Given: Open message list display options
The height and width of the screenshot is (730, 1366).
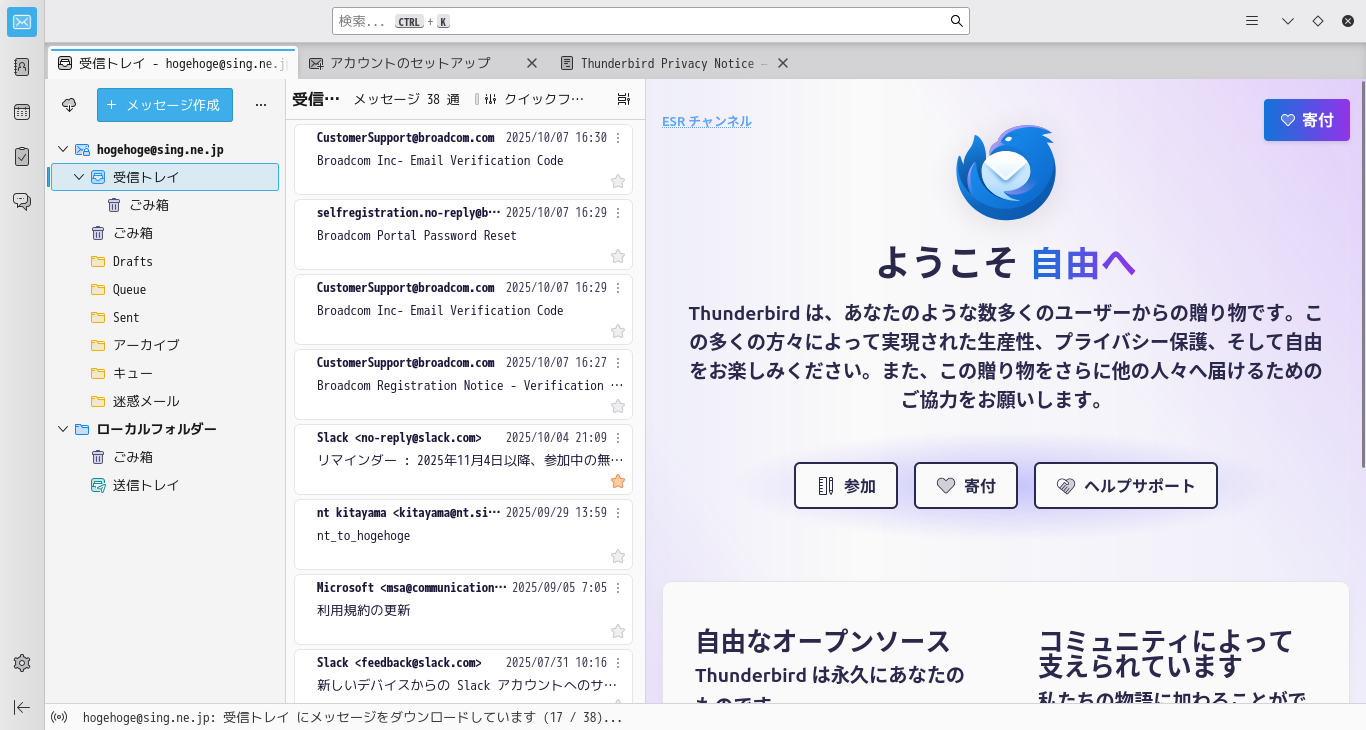Looking at the screenshot, I should (x=624, y=99).
